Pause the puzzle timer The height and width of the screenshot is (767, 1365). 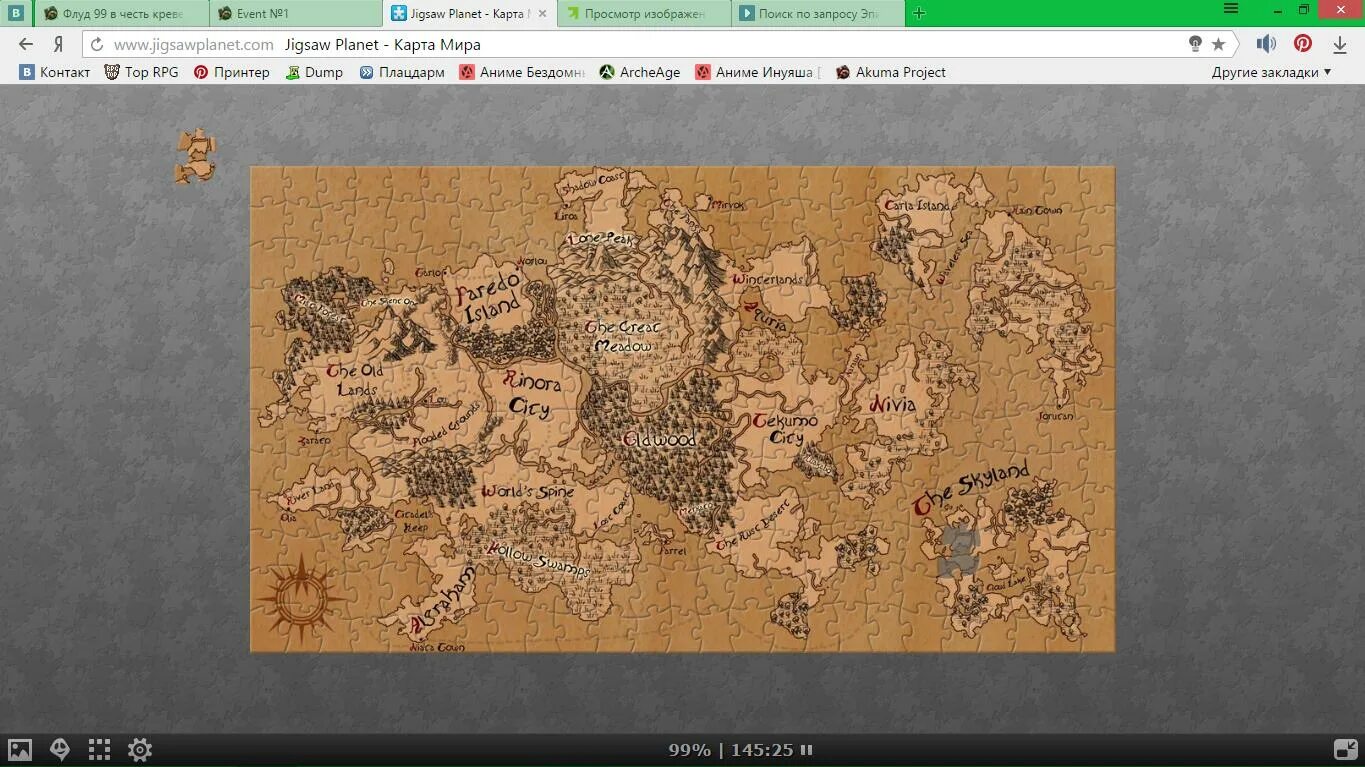[806, 750]
